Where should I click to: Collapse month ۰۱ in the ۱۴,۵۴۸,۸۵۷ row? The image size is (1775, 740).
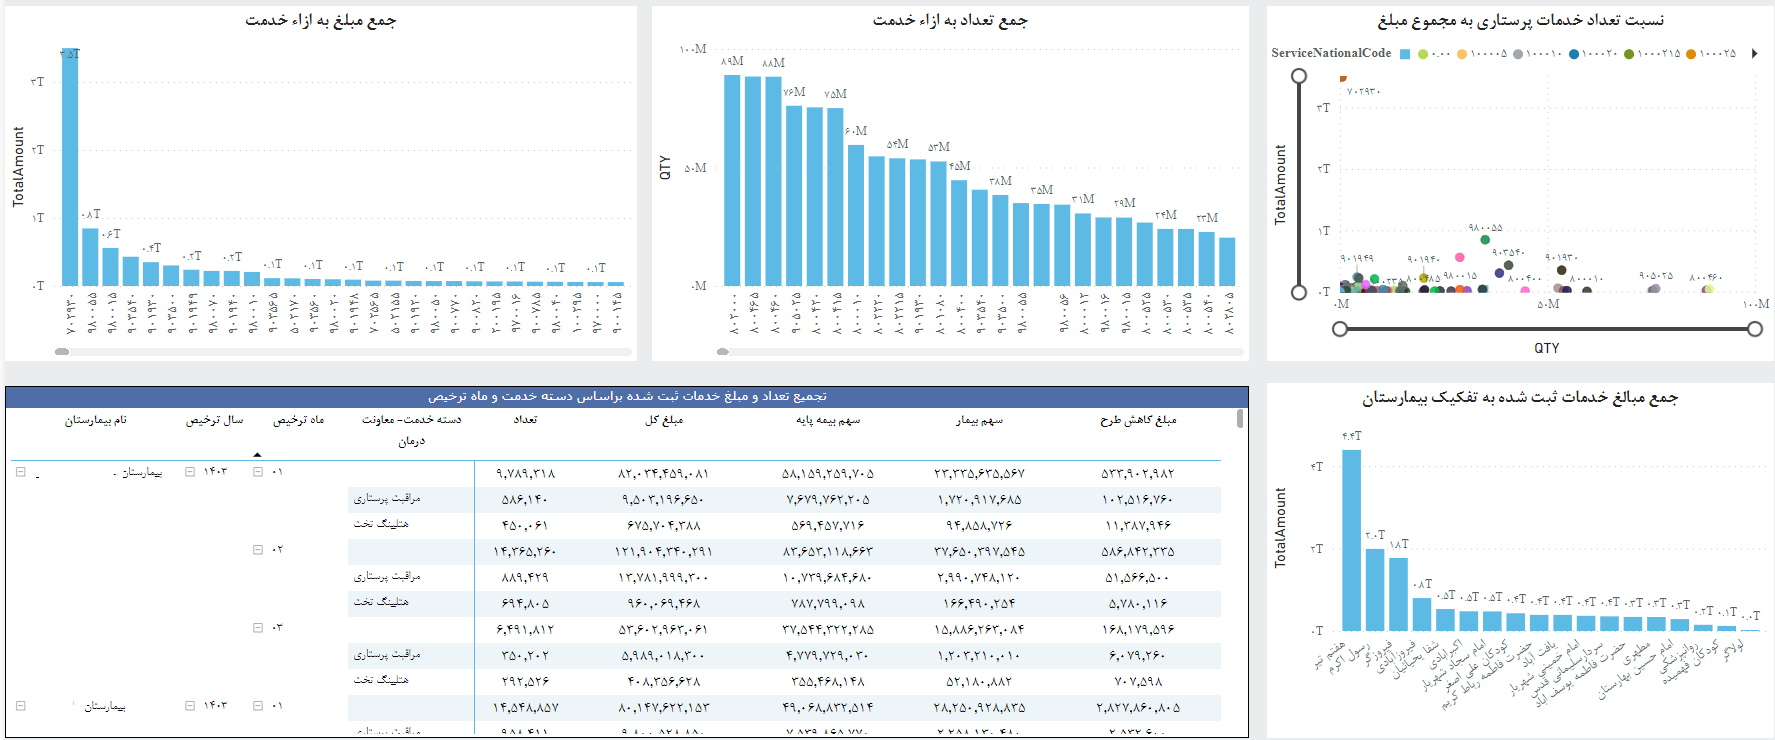(257, 706)
